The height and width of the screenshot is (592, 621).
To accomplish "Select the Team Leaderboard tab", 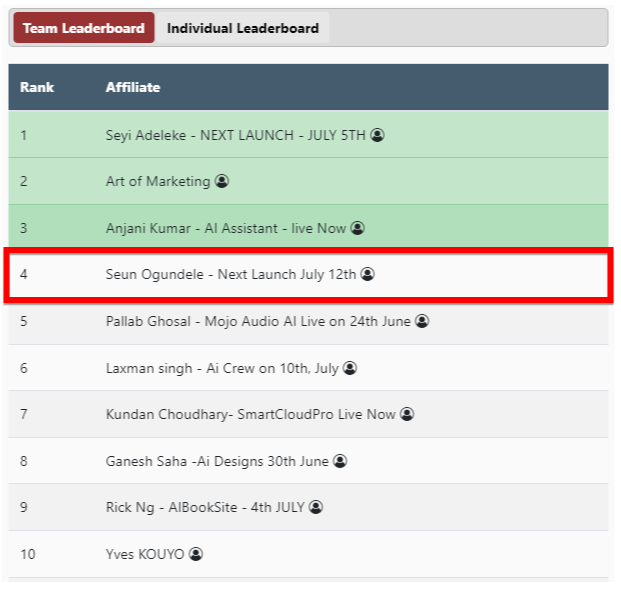I will click(x=84, y=28).
